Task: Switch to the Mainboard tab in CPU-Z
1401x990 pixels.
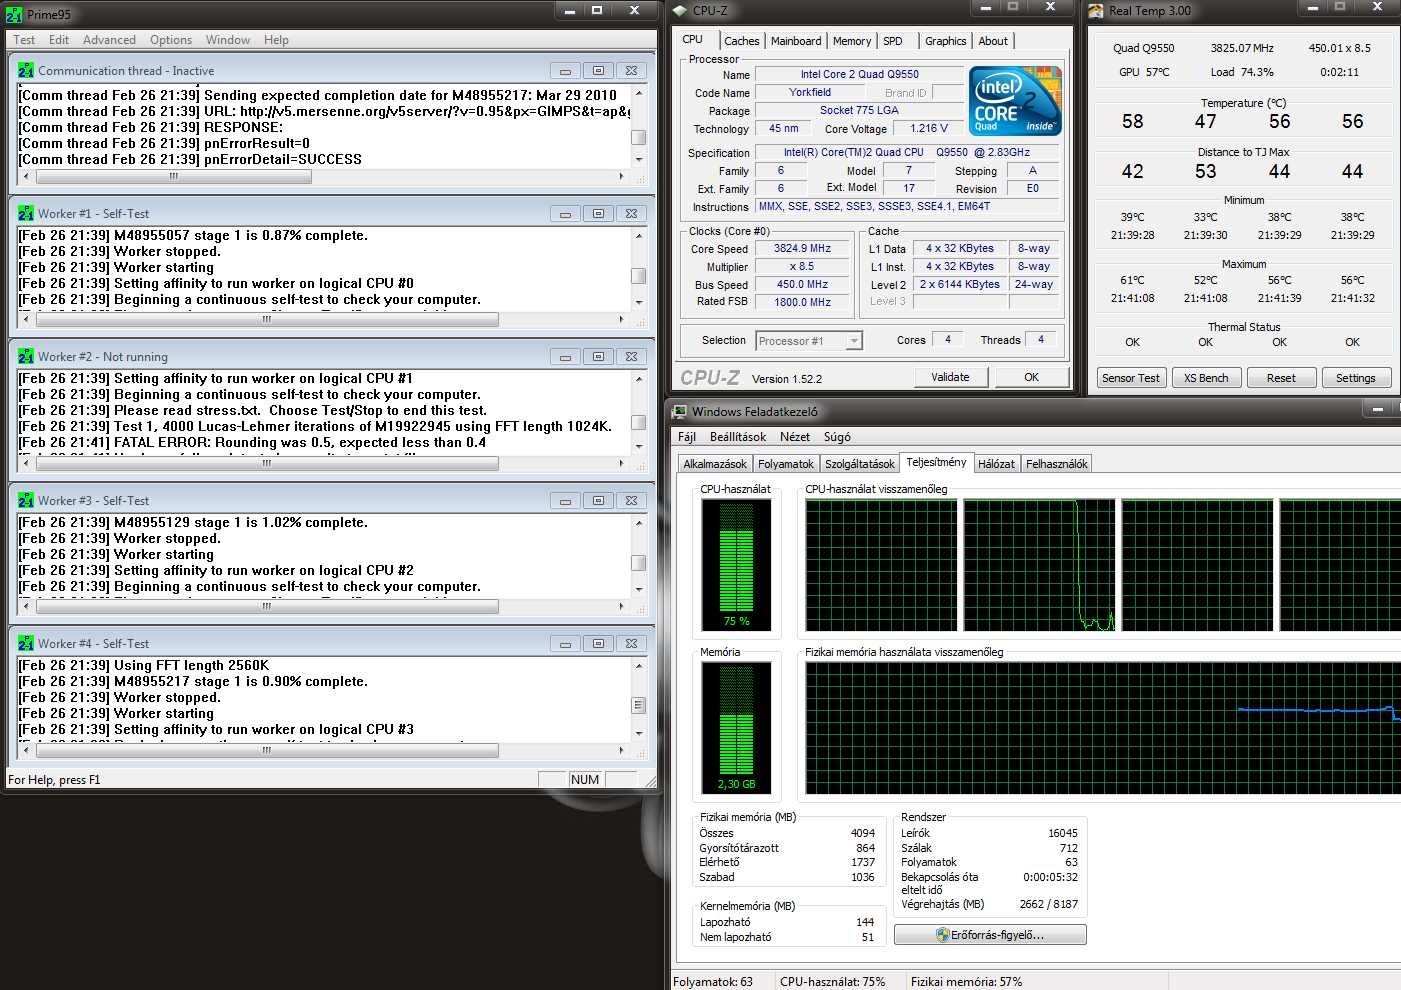Action: coord(796,41)
